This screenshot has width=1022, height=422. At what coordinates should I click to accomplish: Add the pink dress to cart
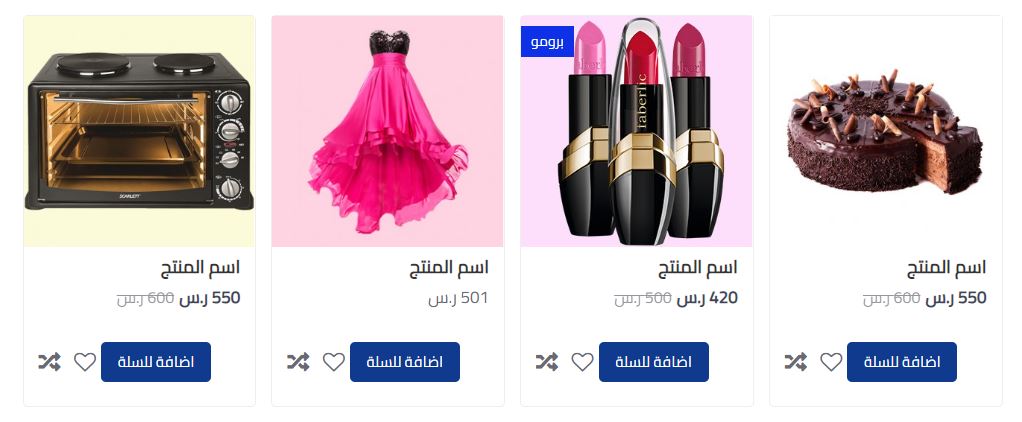[405, 362]
